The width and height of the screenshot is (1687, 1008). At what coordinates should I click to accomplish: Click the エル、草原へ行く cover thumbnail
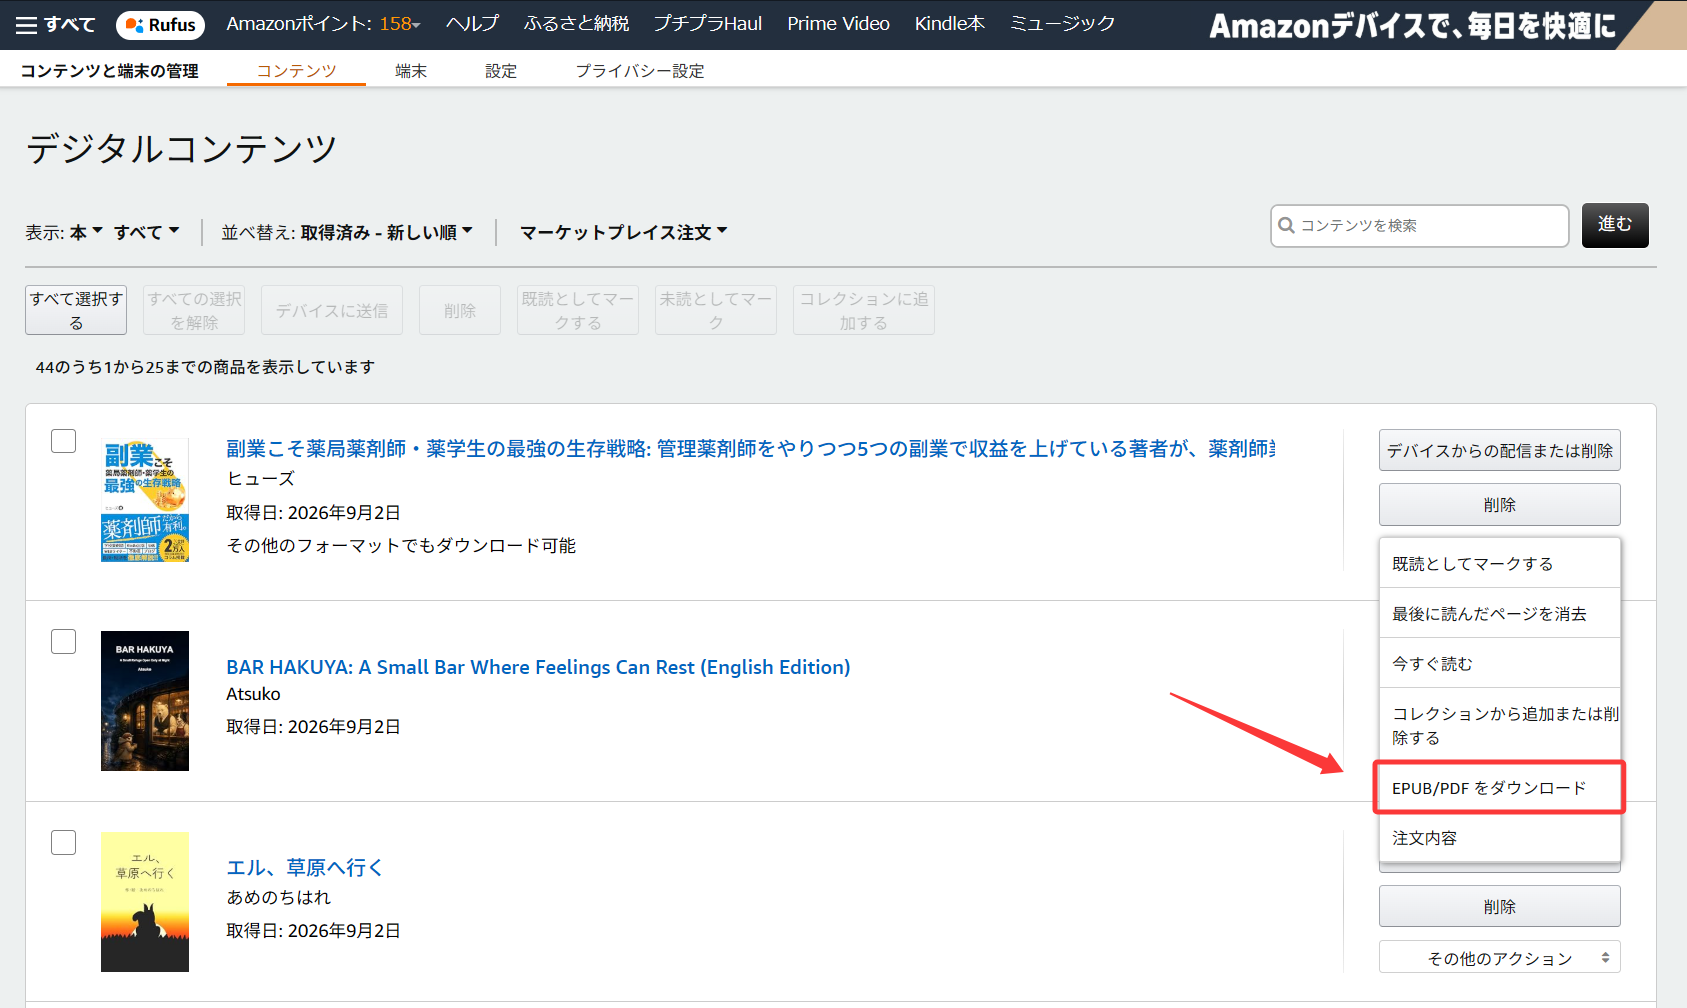pyautogui.click(x=145, y=902)
